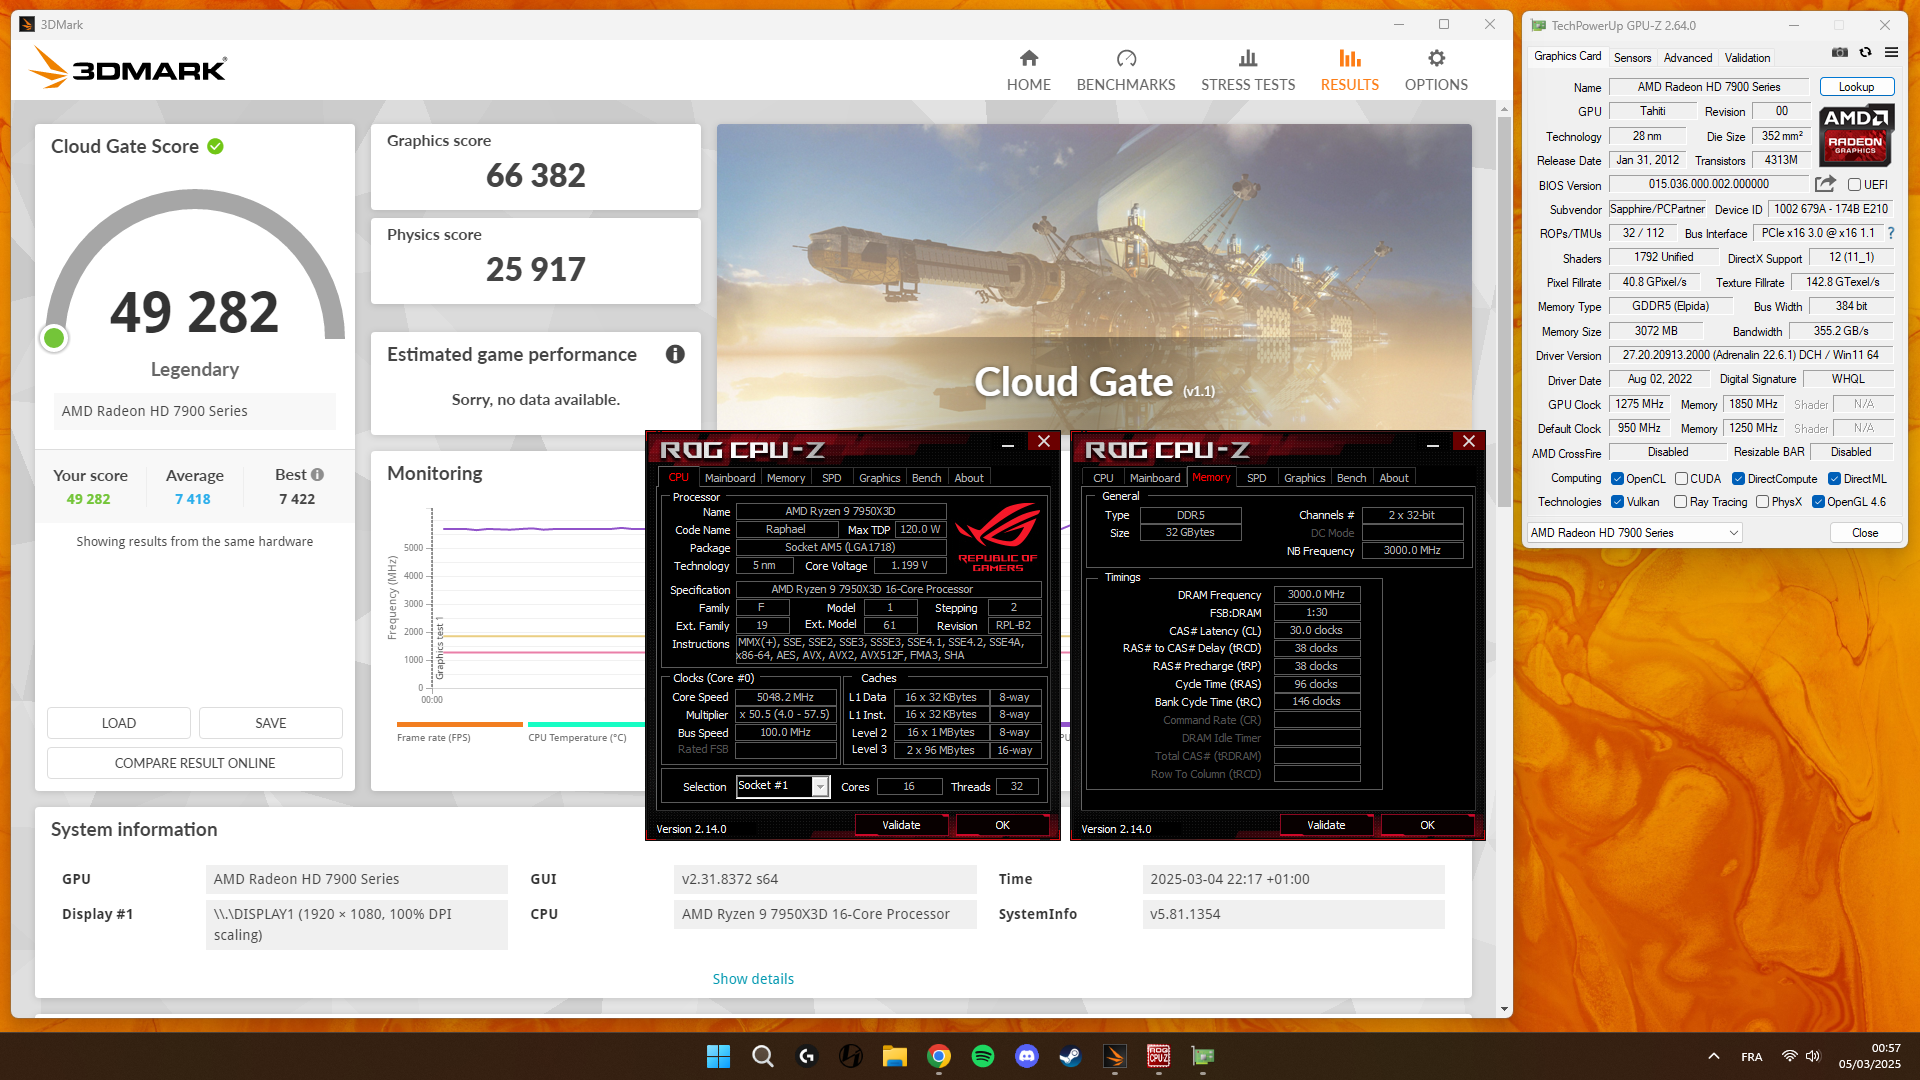Toggle the Ray Tracing checkbox in GPU-Z
The image size is (1920, 1080).
(x=1680, y=502)
